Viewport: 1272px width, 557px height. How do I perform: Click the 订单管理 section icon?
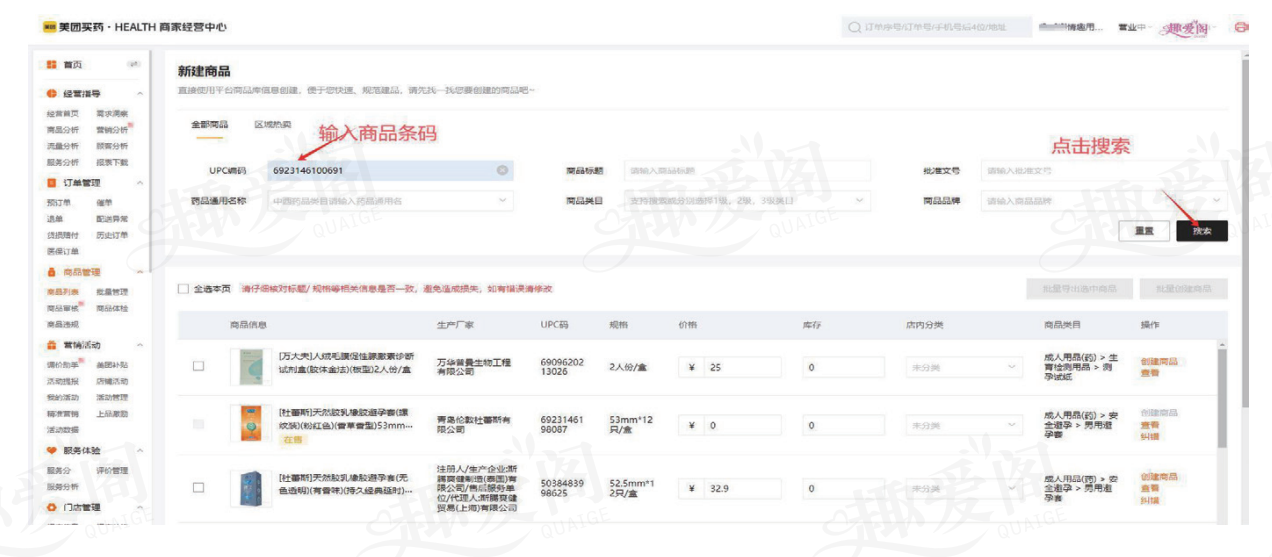(x=52, y=183)
